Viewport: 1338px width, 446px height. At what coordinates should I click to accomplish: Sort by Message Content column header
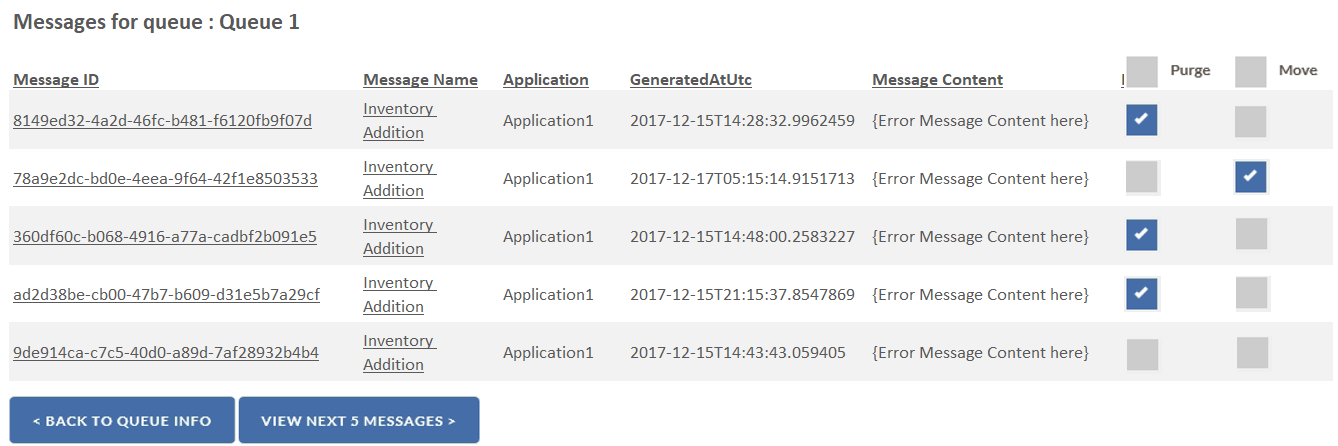pos(937,80)
